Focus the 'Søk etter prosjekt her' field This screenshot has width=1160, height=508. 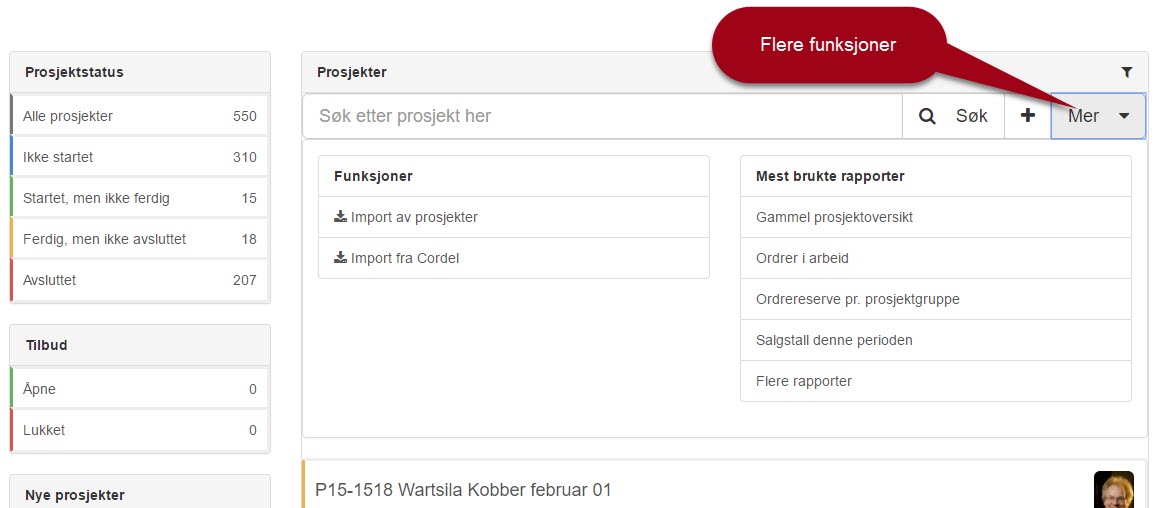[x=602, y=116]
